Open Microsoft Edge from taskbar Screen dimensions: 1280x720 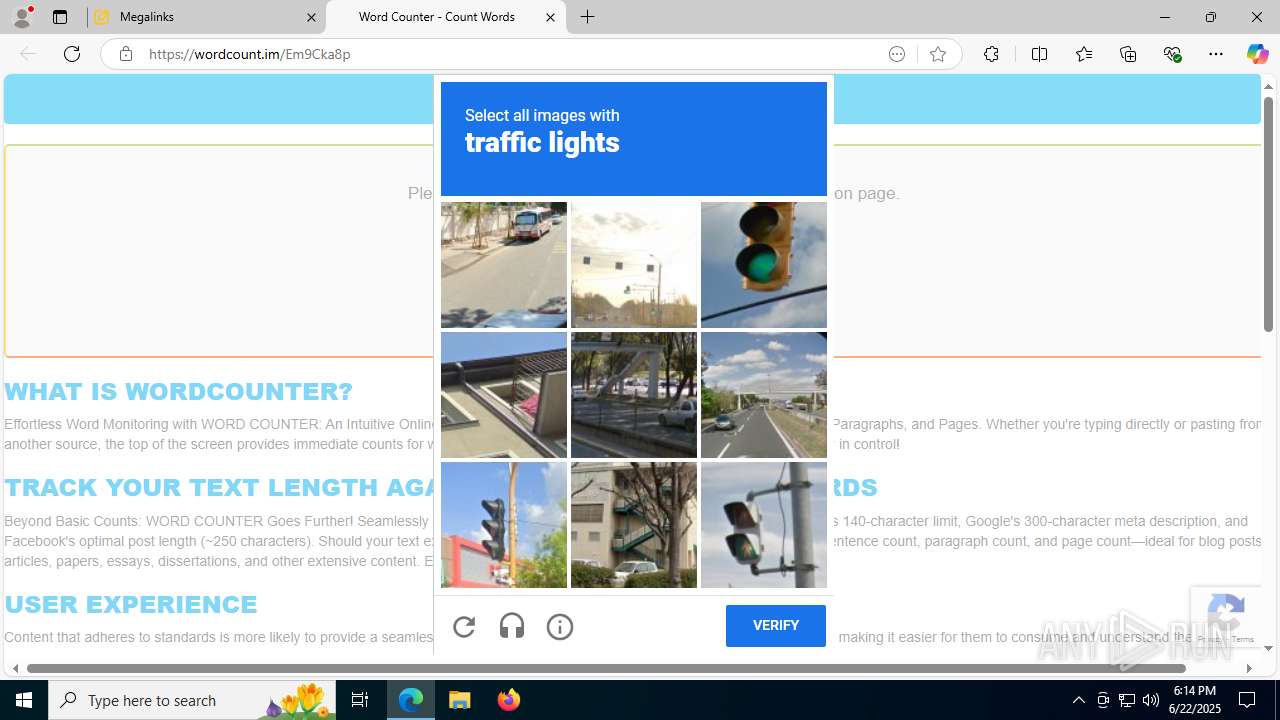[x=411, y=700]
